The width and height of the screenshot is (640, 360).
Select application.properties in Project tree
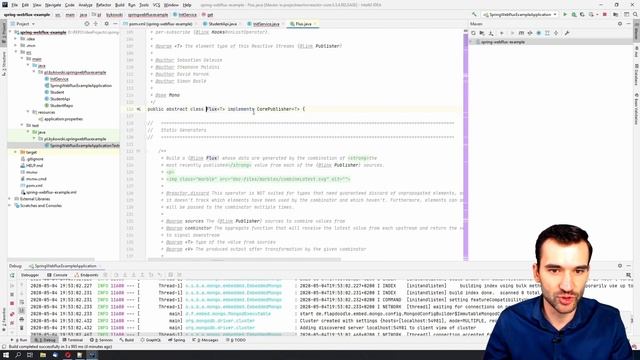pos(63,119)
